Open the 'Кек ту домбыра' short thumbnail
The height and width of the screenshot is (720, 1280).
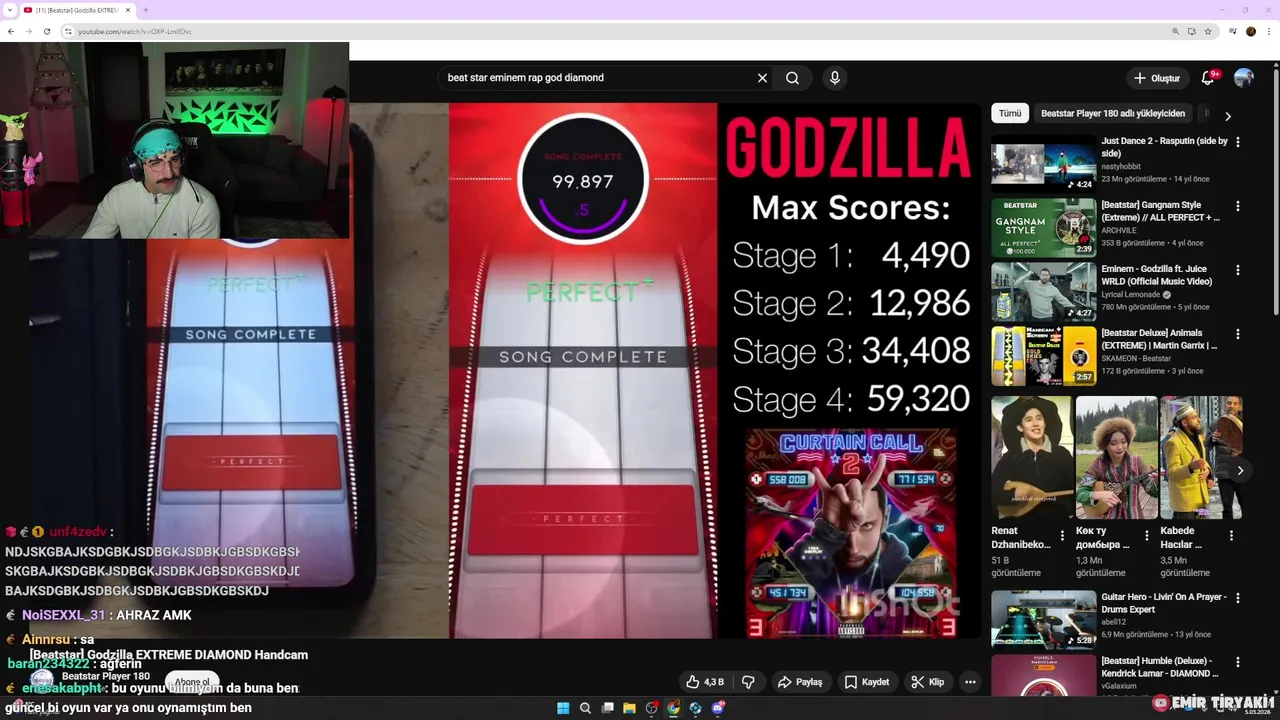click(1116, 457)
